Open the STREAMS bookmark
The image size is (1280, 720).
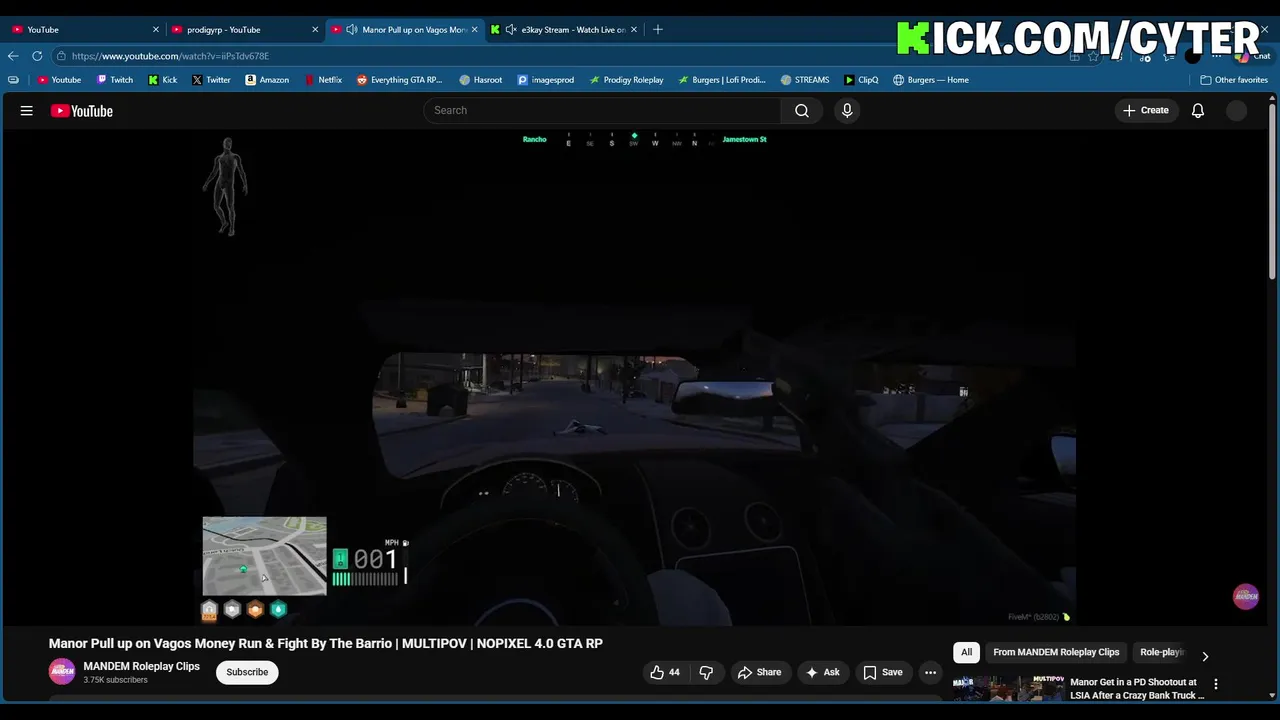(805, 80)
